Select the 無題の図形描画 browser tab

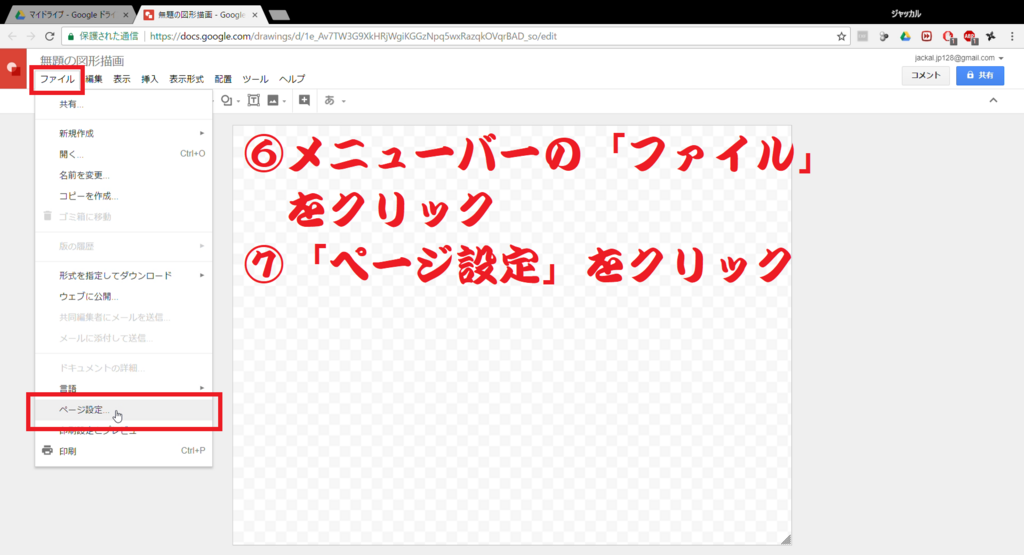[200, 15]
